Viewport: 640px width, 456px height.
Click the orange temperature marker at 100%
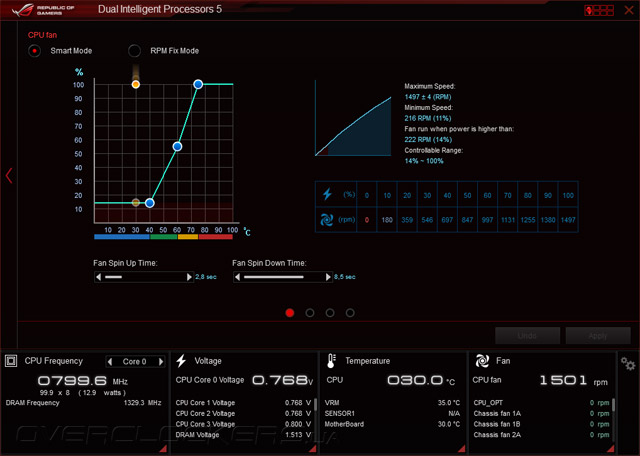pyautogui.click(x=136, y=85)
